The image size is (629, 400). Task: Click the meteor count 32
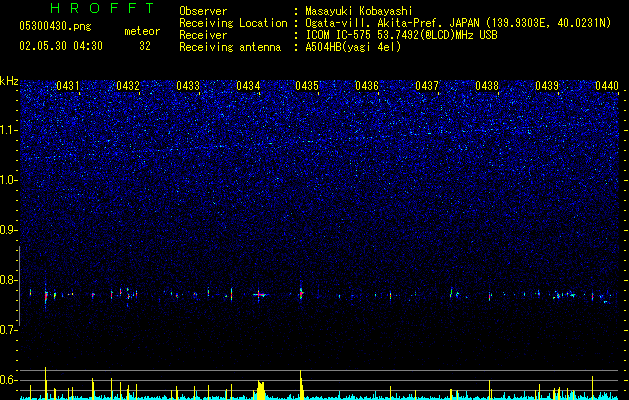(x=145, y=46)
